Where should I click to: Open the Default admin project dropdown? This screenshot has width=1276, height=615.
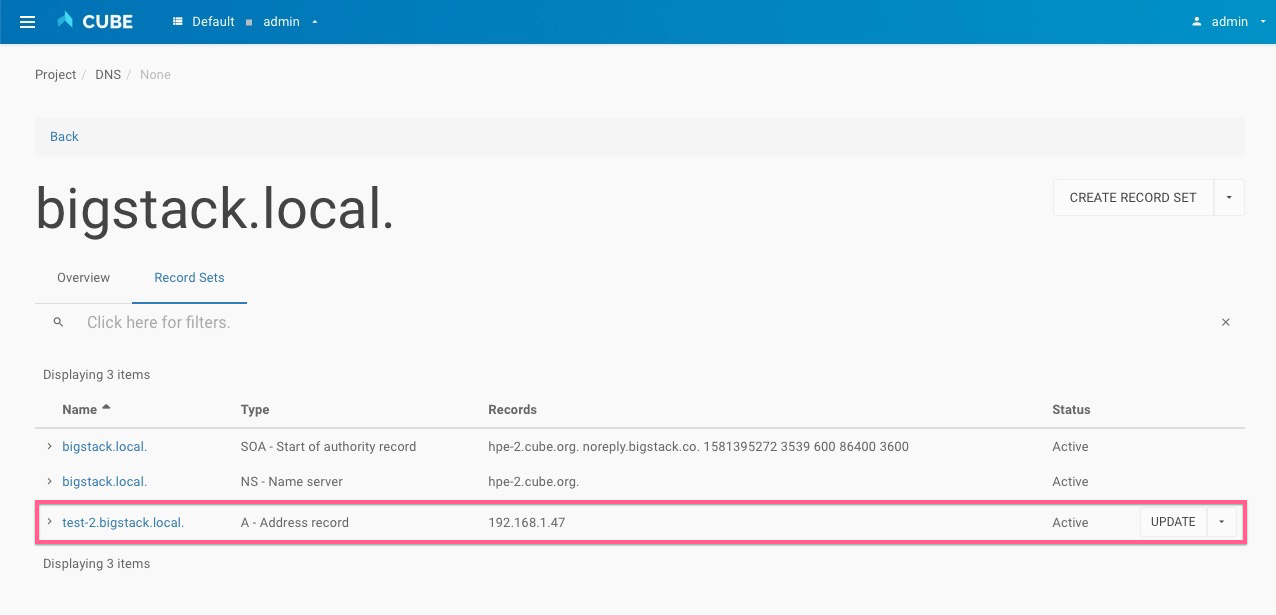pyautogui.click(x=246, y=21)
